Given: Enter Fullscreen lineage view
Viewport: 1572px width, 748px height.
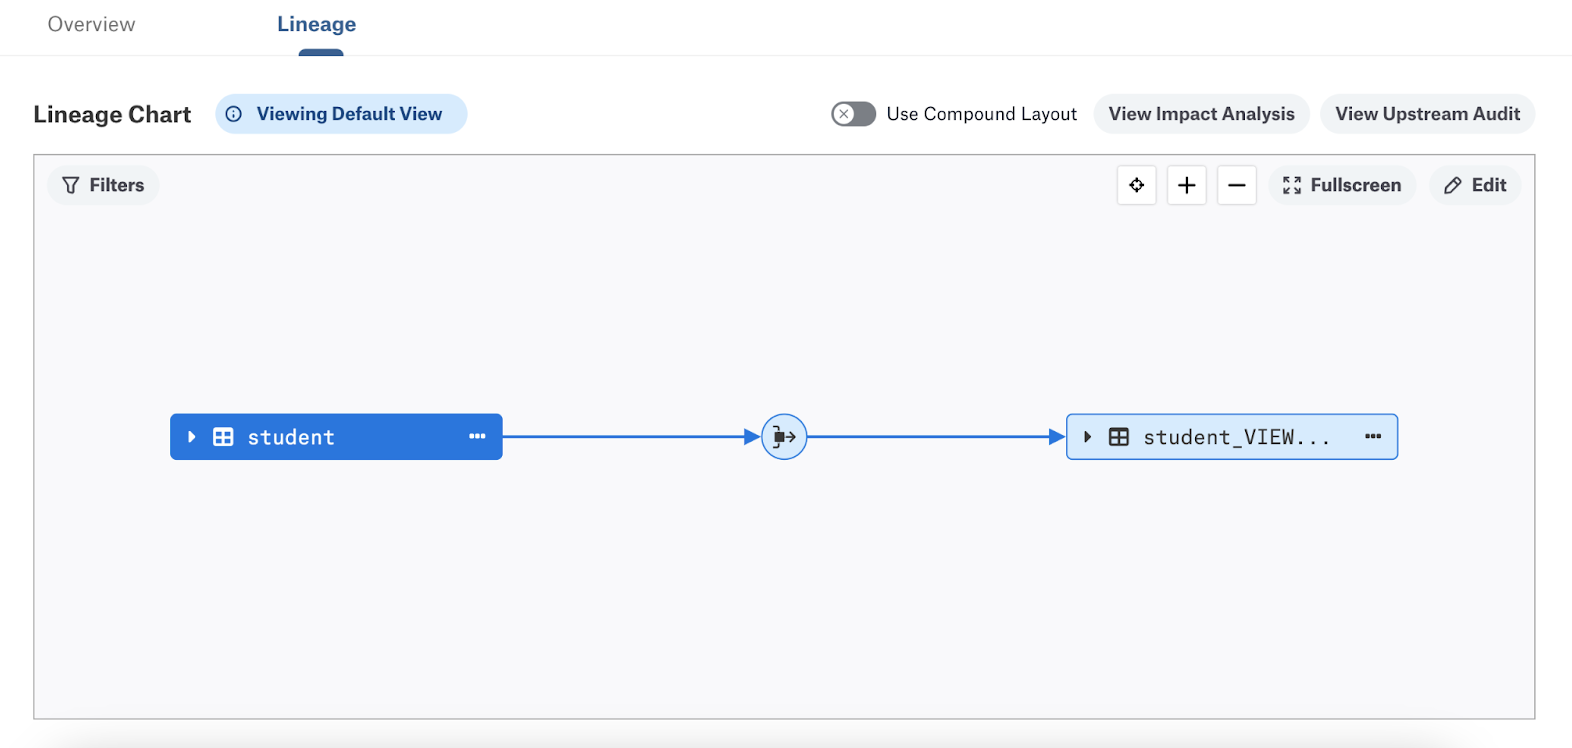Looking at the screenshot, I should click(1342, 185).
